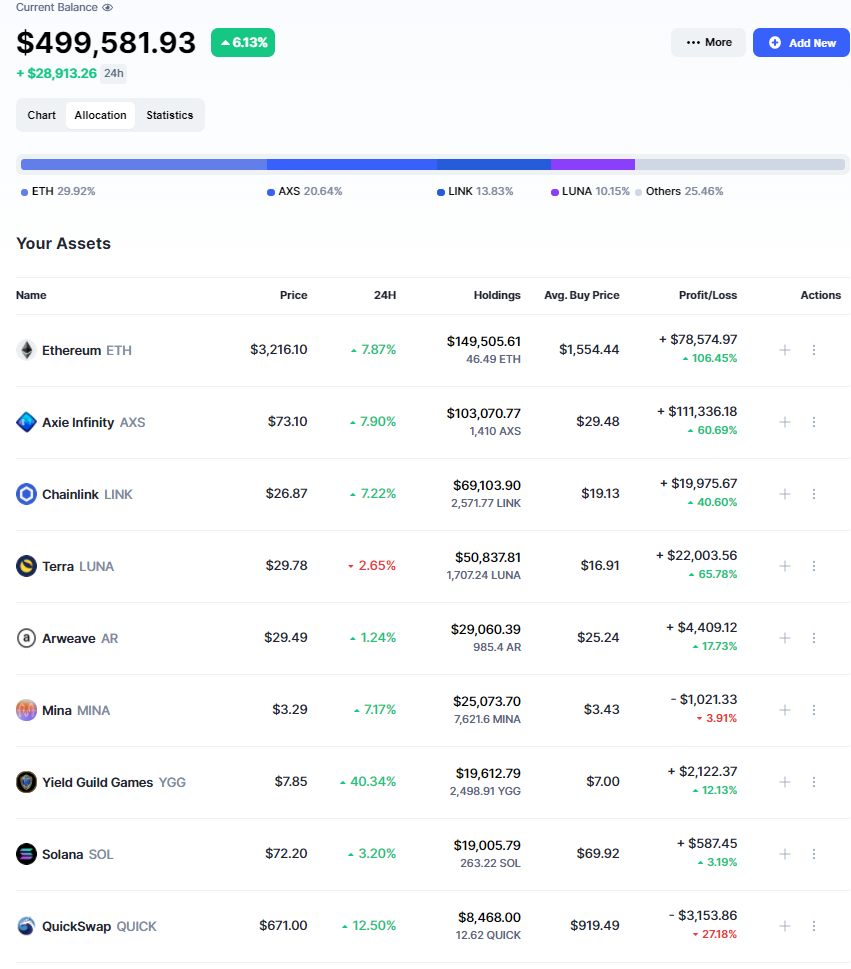Image resolution: width=851 pixels, height=969 pixels.
Task: Open the Ethereum row options menu
Action: click(813, 350)
